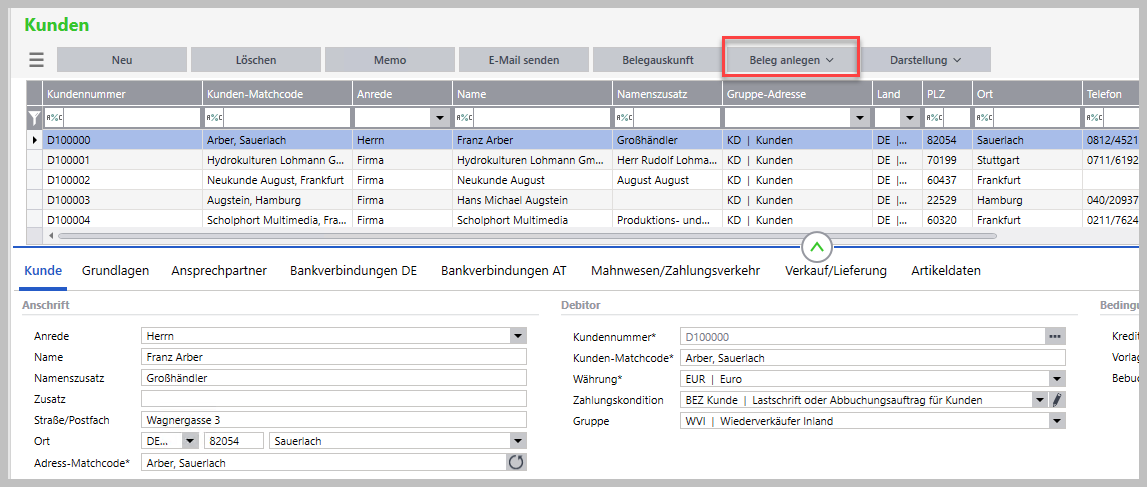Screen dimensions: 1147x487
Task: Open the Artikeldaten tab
Action: click(946, 271)
